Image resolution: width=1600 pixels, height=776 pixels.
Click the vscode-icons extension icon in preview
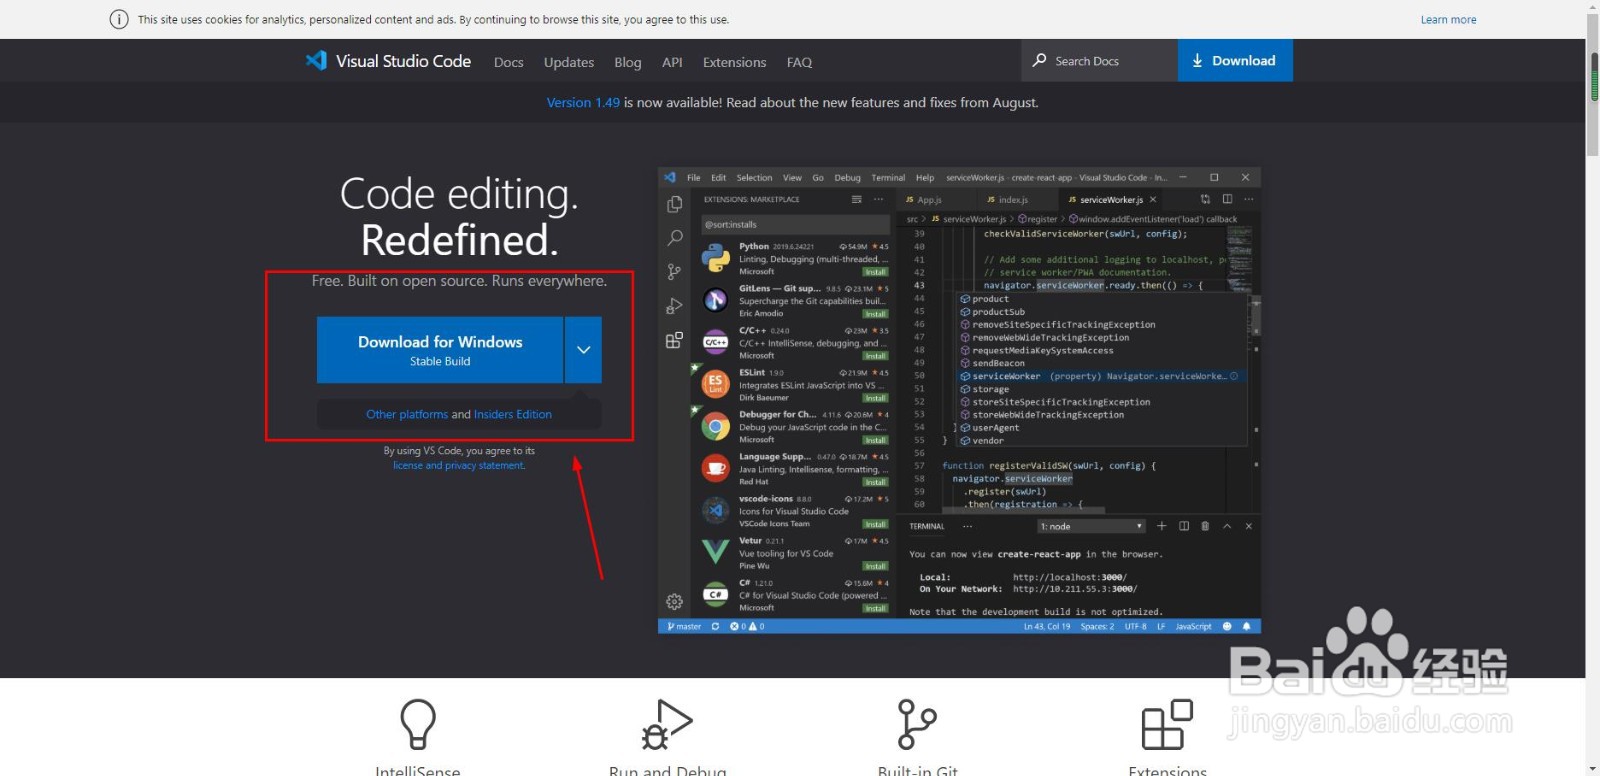(715, 510)
